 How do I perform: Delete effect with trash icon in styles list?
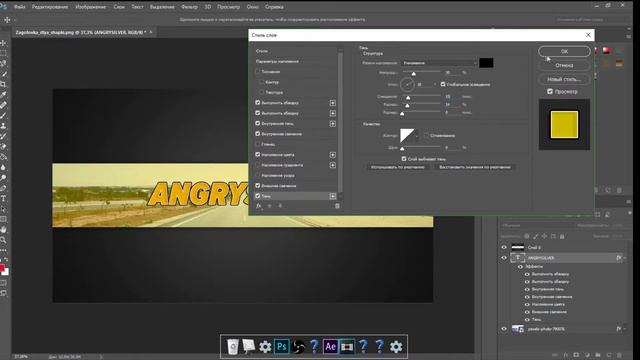tap(337, 206)
